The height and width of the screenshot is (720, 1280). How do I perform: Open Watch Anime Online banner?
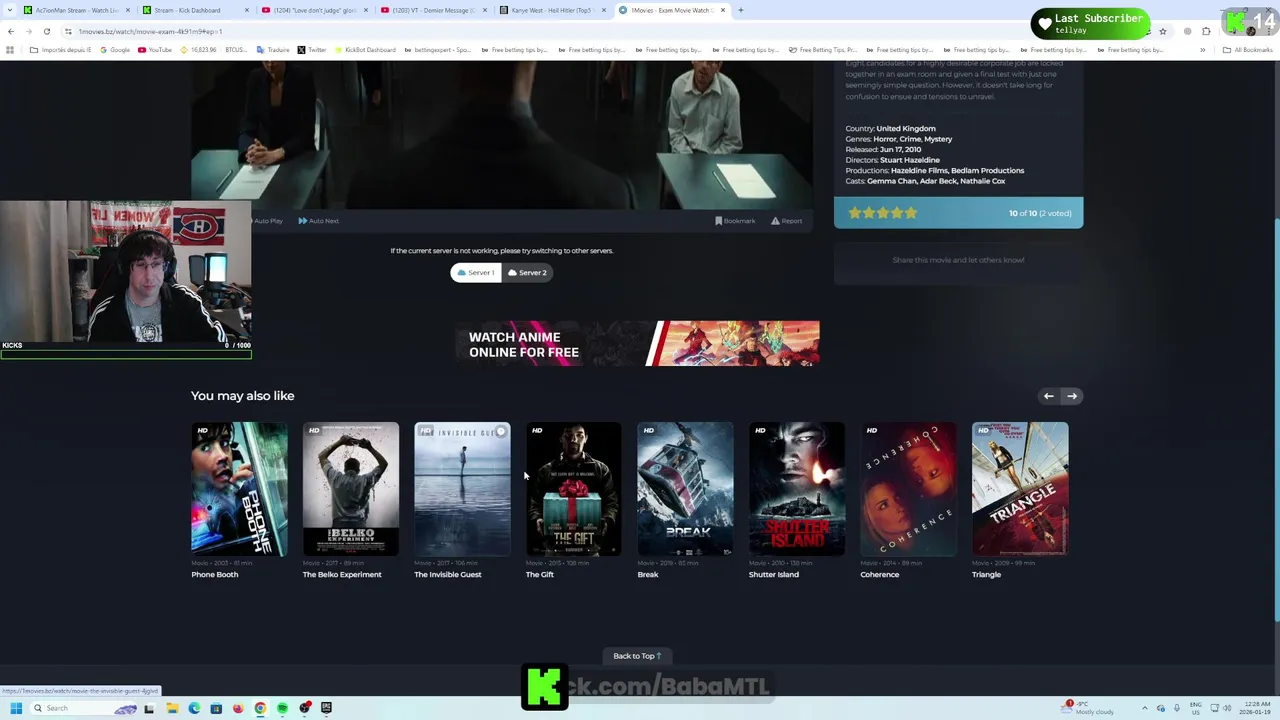(637, 343)
